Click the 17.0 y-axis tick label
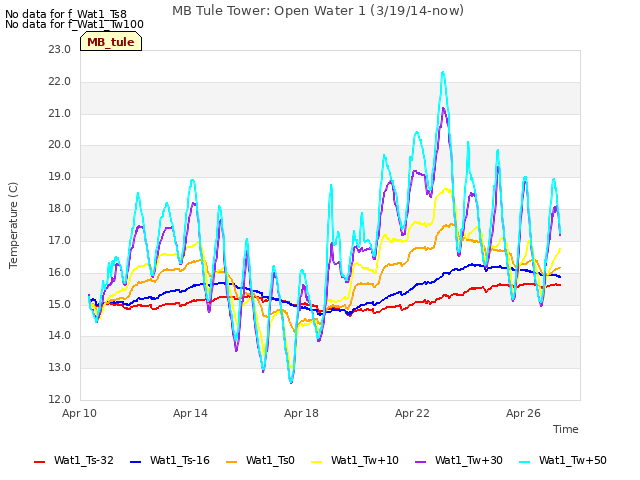The height and width of the screenshot is (480, 640). pos(60,240)
